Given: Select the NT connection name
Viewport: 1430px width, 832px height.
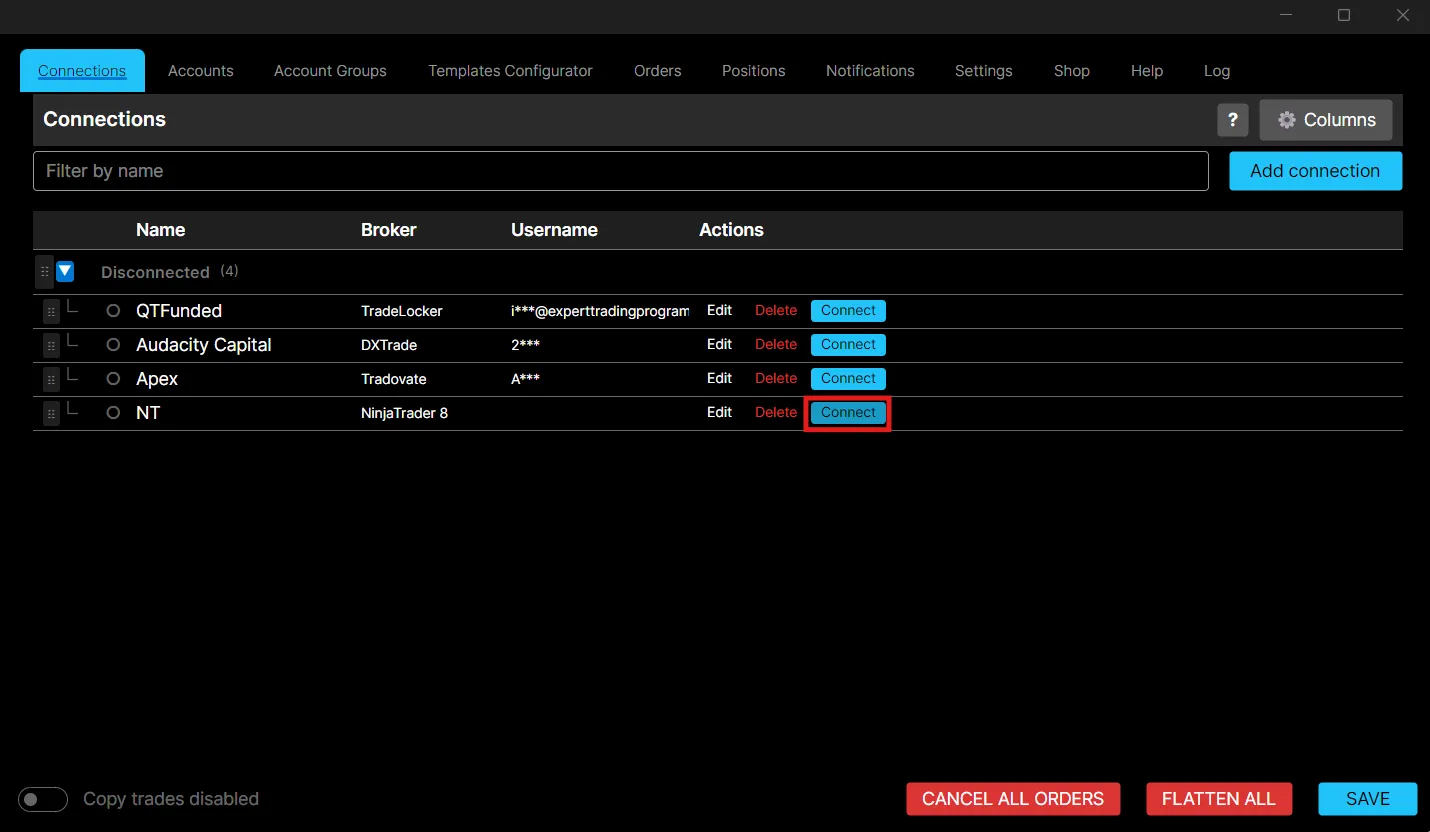Looking at the screenshot, I should tap(148, 413).
